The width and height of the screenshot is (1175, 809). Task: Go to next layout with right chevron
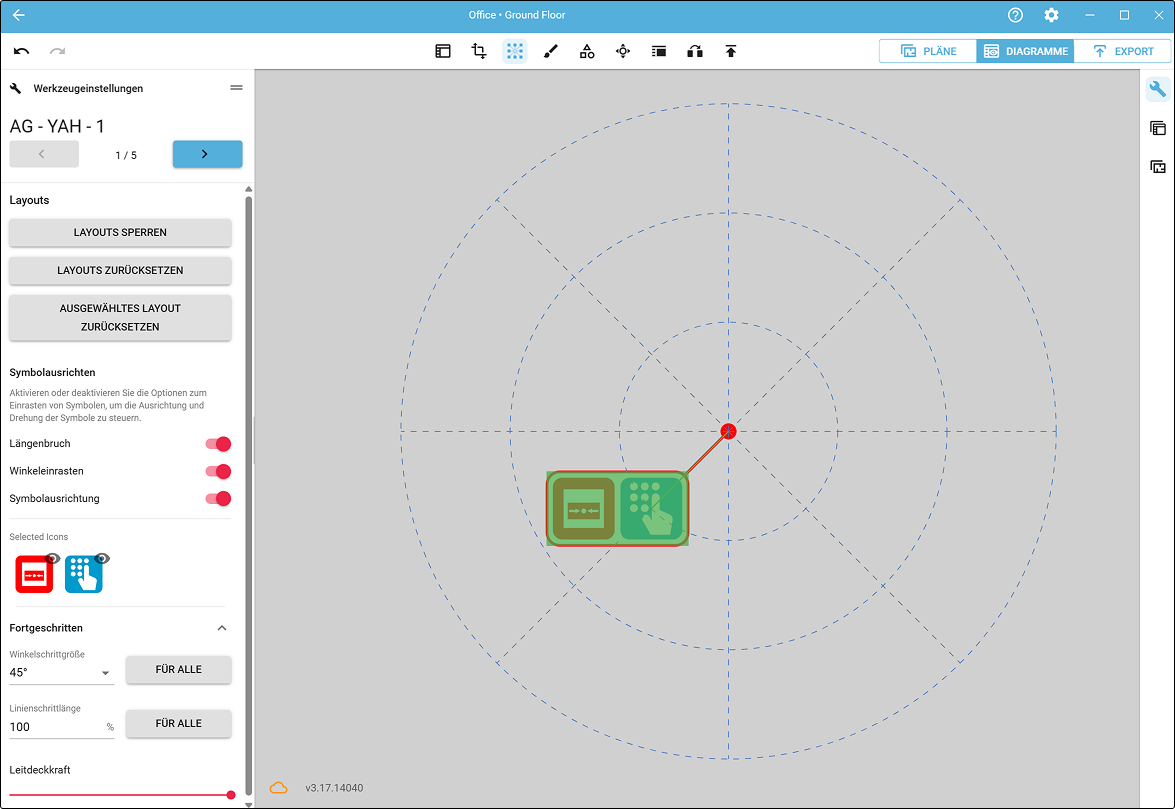(x=208, y=154)
